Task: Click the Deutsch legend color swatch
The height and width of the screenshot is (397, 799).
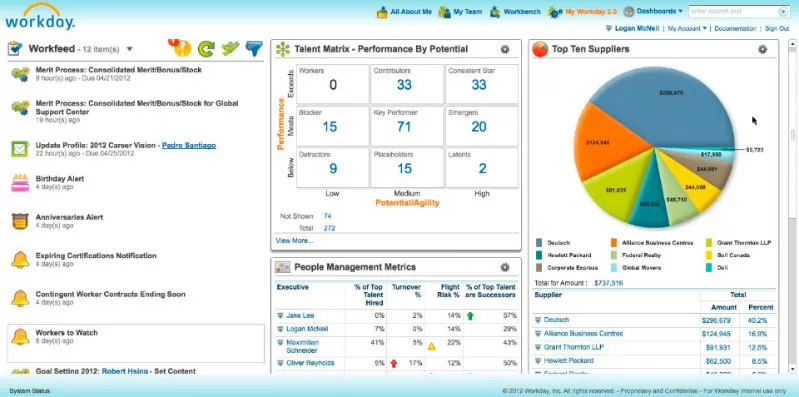Action: click(x=539, y=243)
